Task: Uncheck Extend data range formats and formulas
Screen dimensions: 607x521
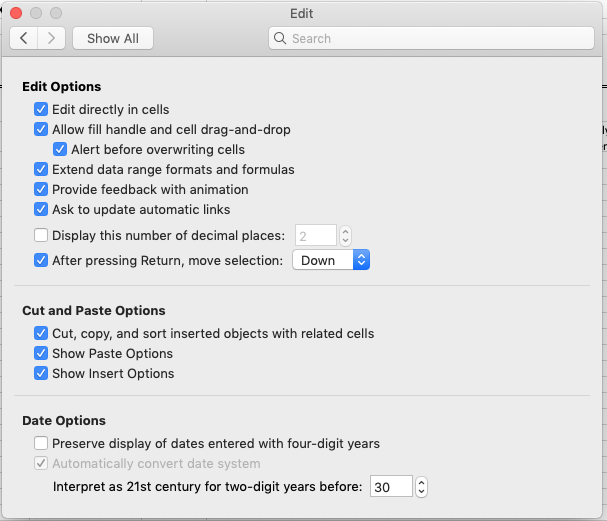Action: (41, 170)
